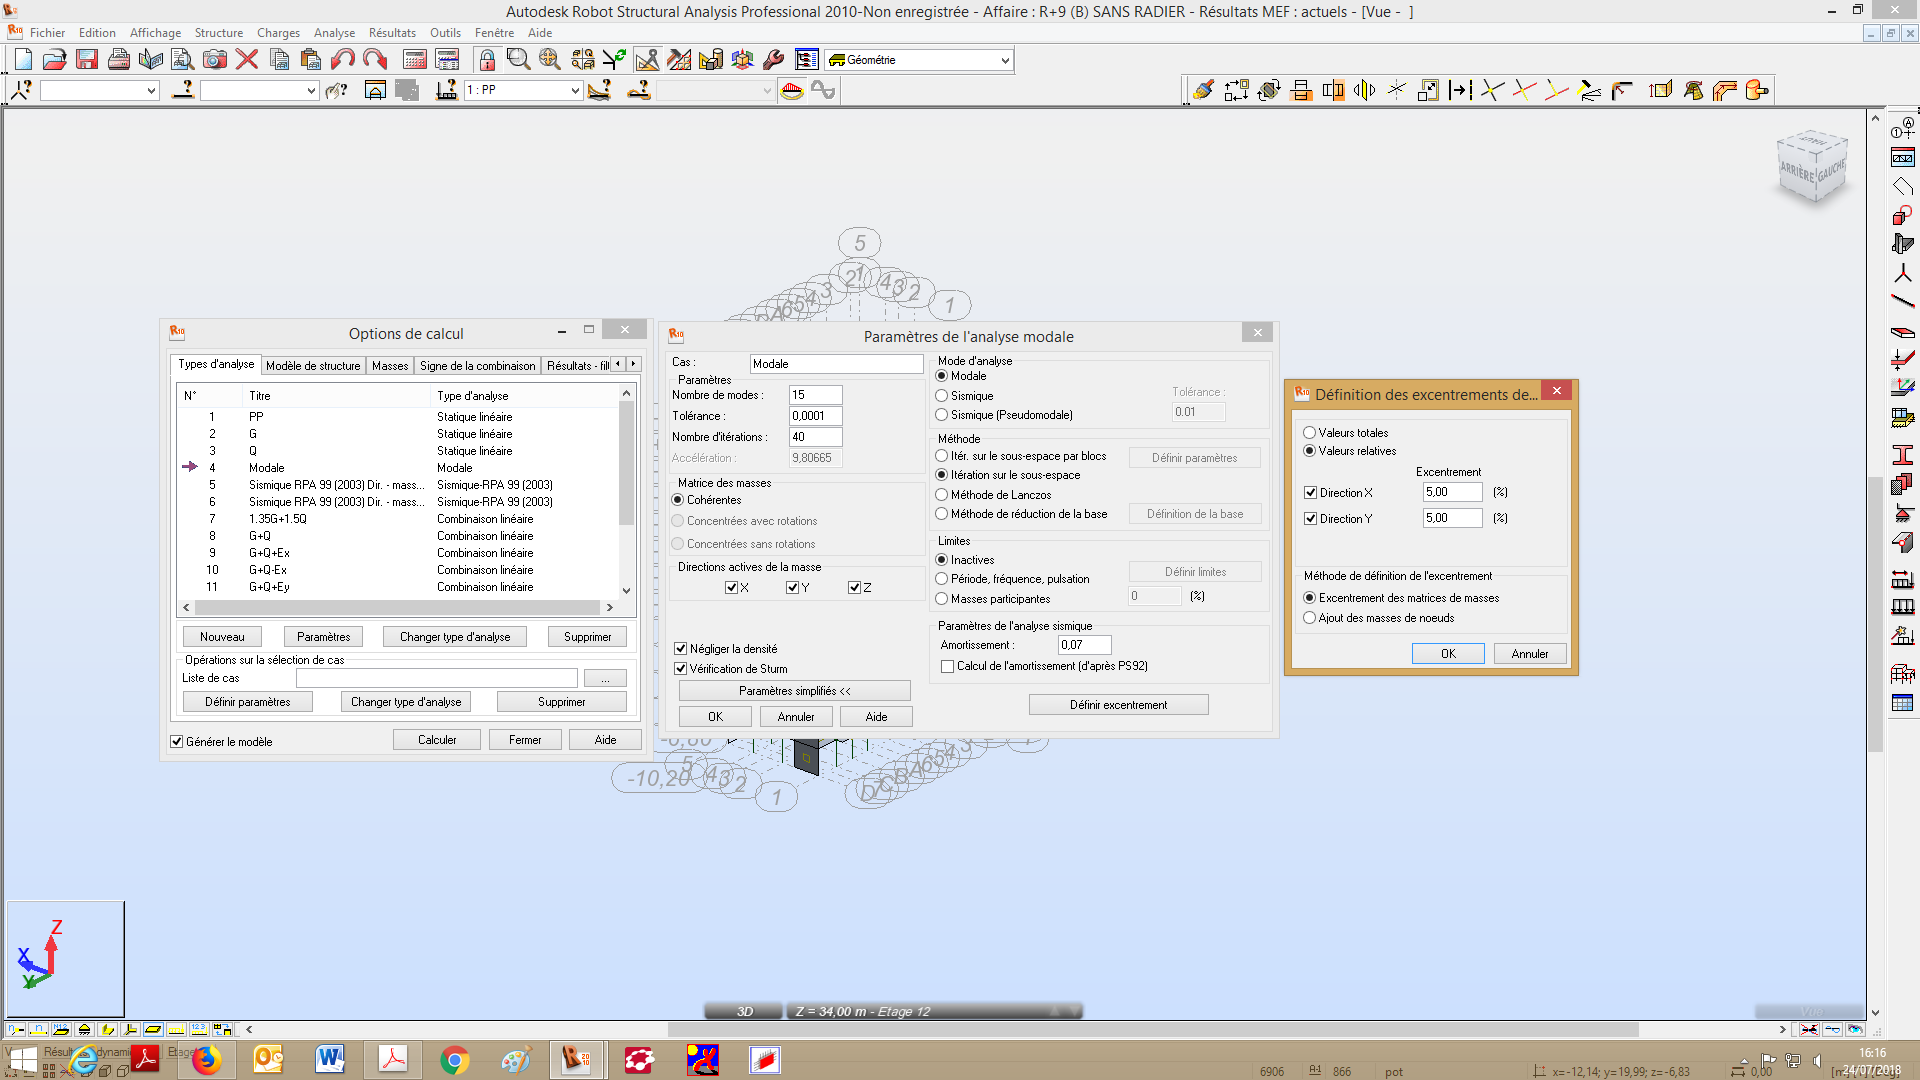
Task: Uncheck the Direction X eccentricity checkbox
Action: [x=1310, y=493]
